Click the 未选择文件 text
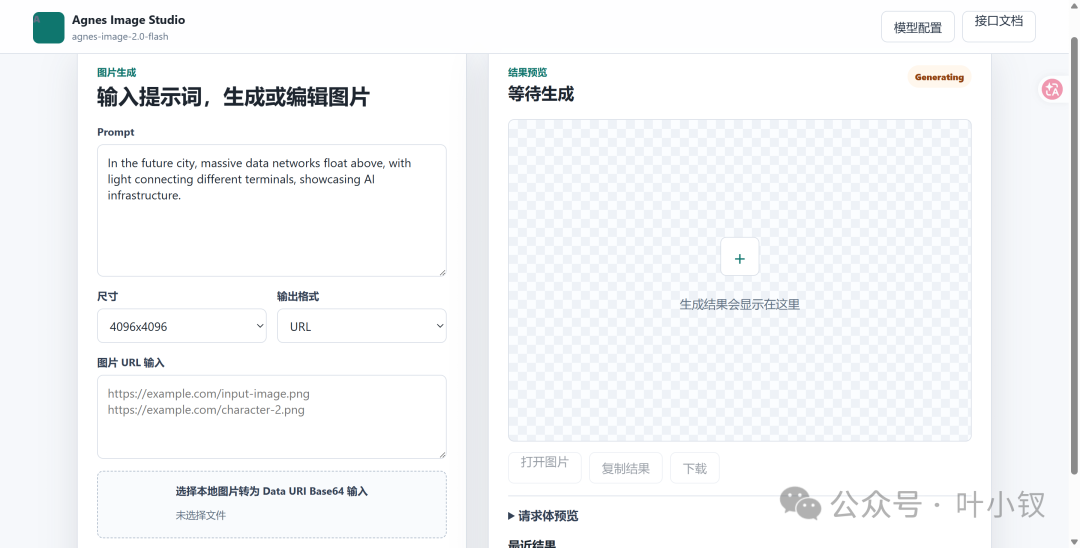This screenshot has width=1080, height=548. pyautogui.click(x=200, y=515)
